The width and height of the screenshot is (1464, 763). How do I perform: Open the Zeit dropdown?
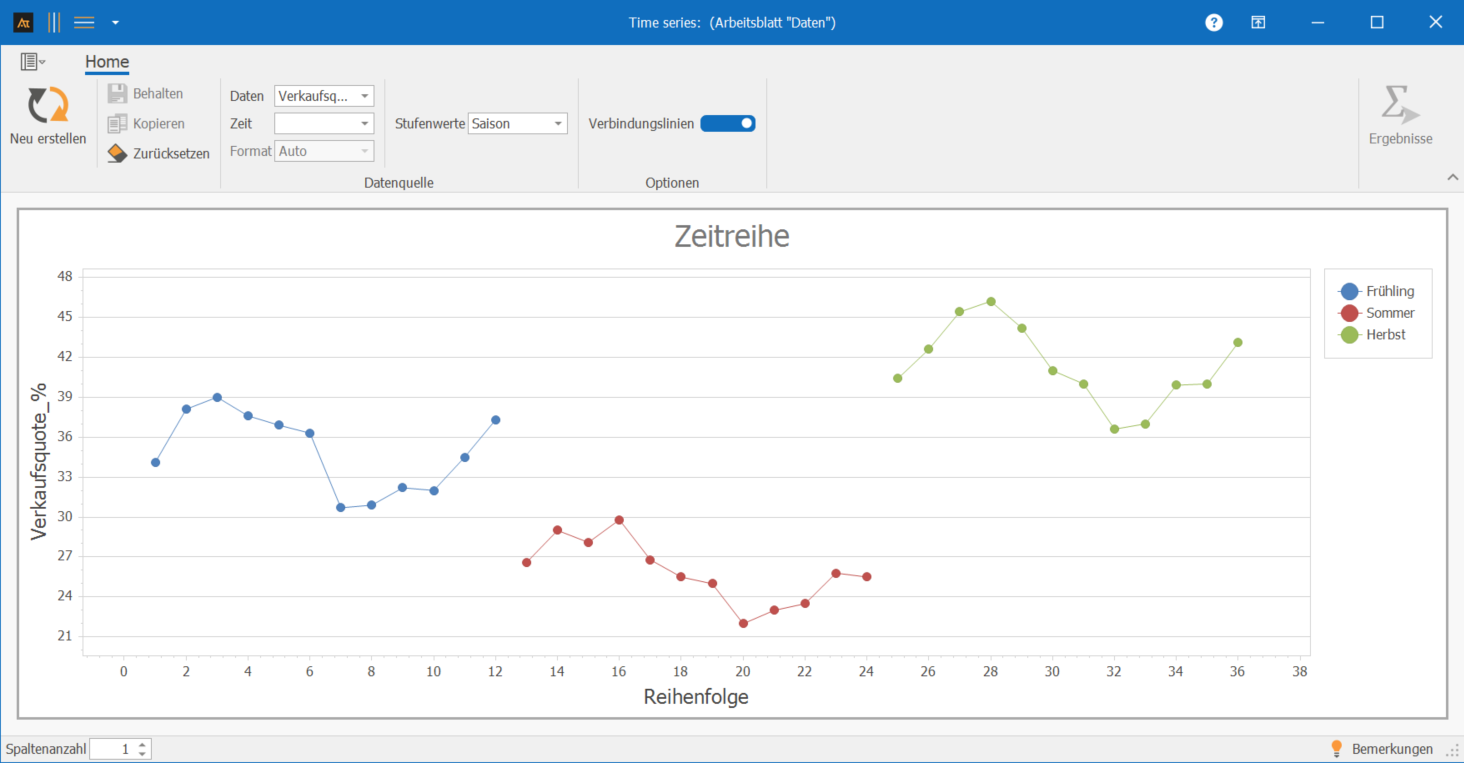pos(364,124)
